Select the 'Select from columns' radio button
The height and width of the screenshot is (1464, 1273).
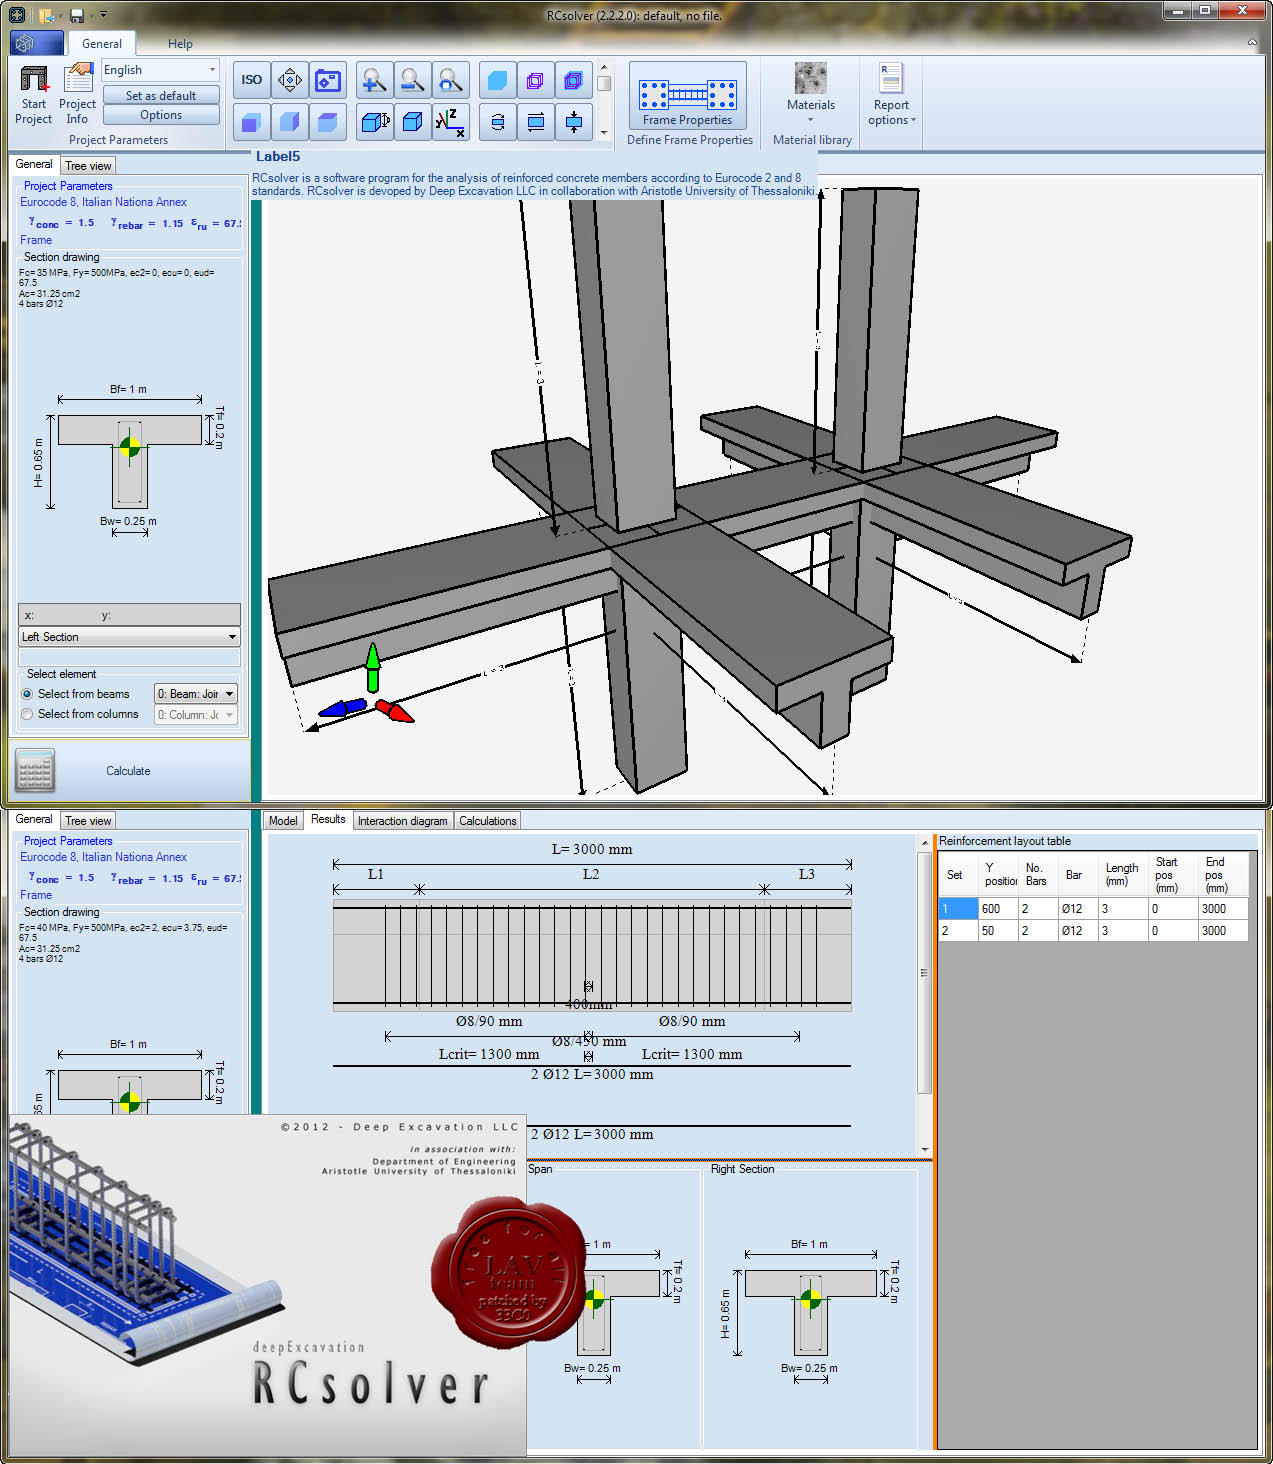[27, 714]
